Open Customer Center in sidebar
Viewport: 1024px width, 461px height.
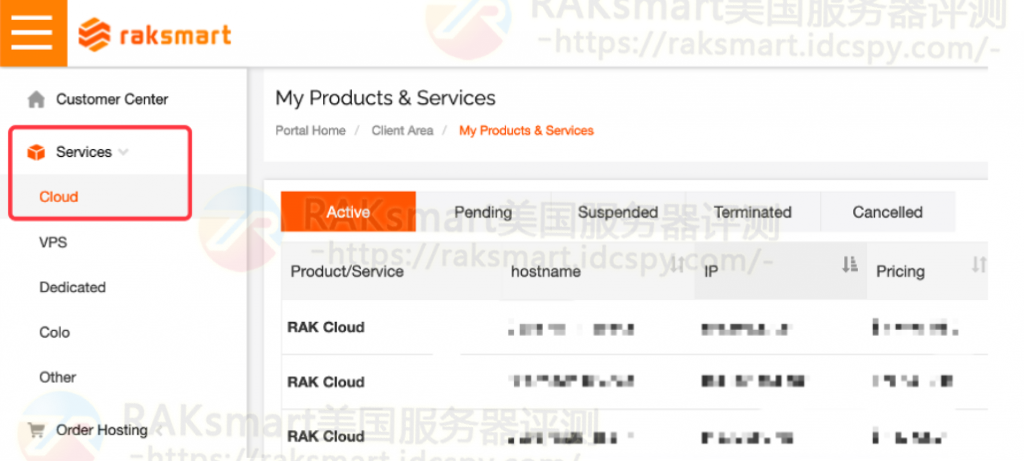tap(112, 99)
